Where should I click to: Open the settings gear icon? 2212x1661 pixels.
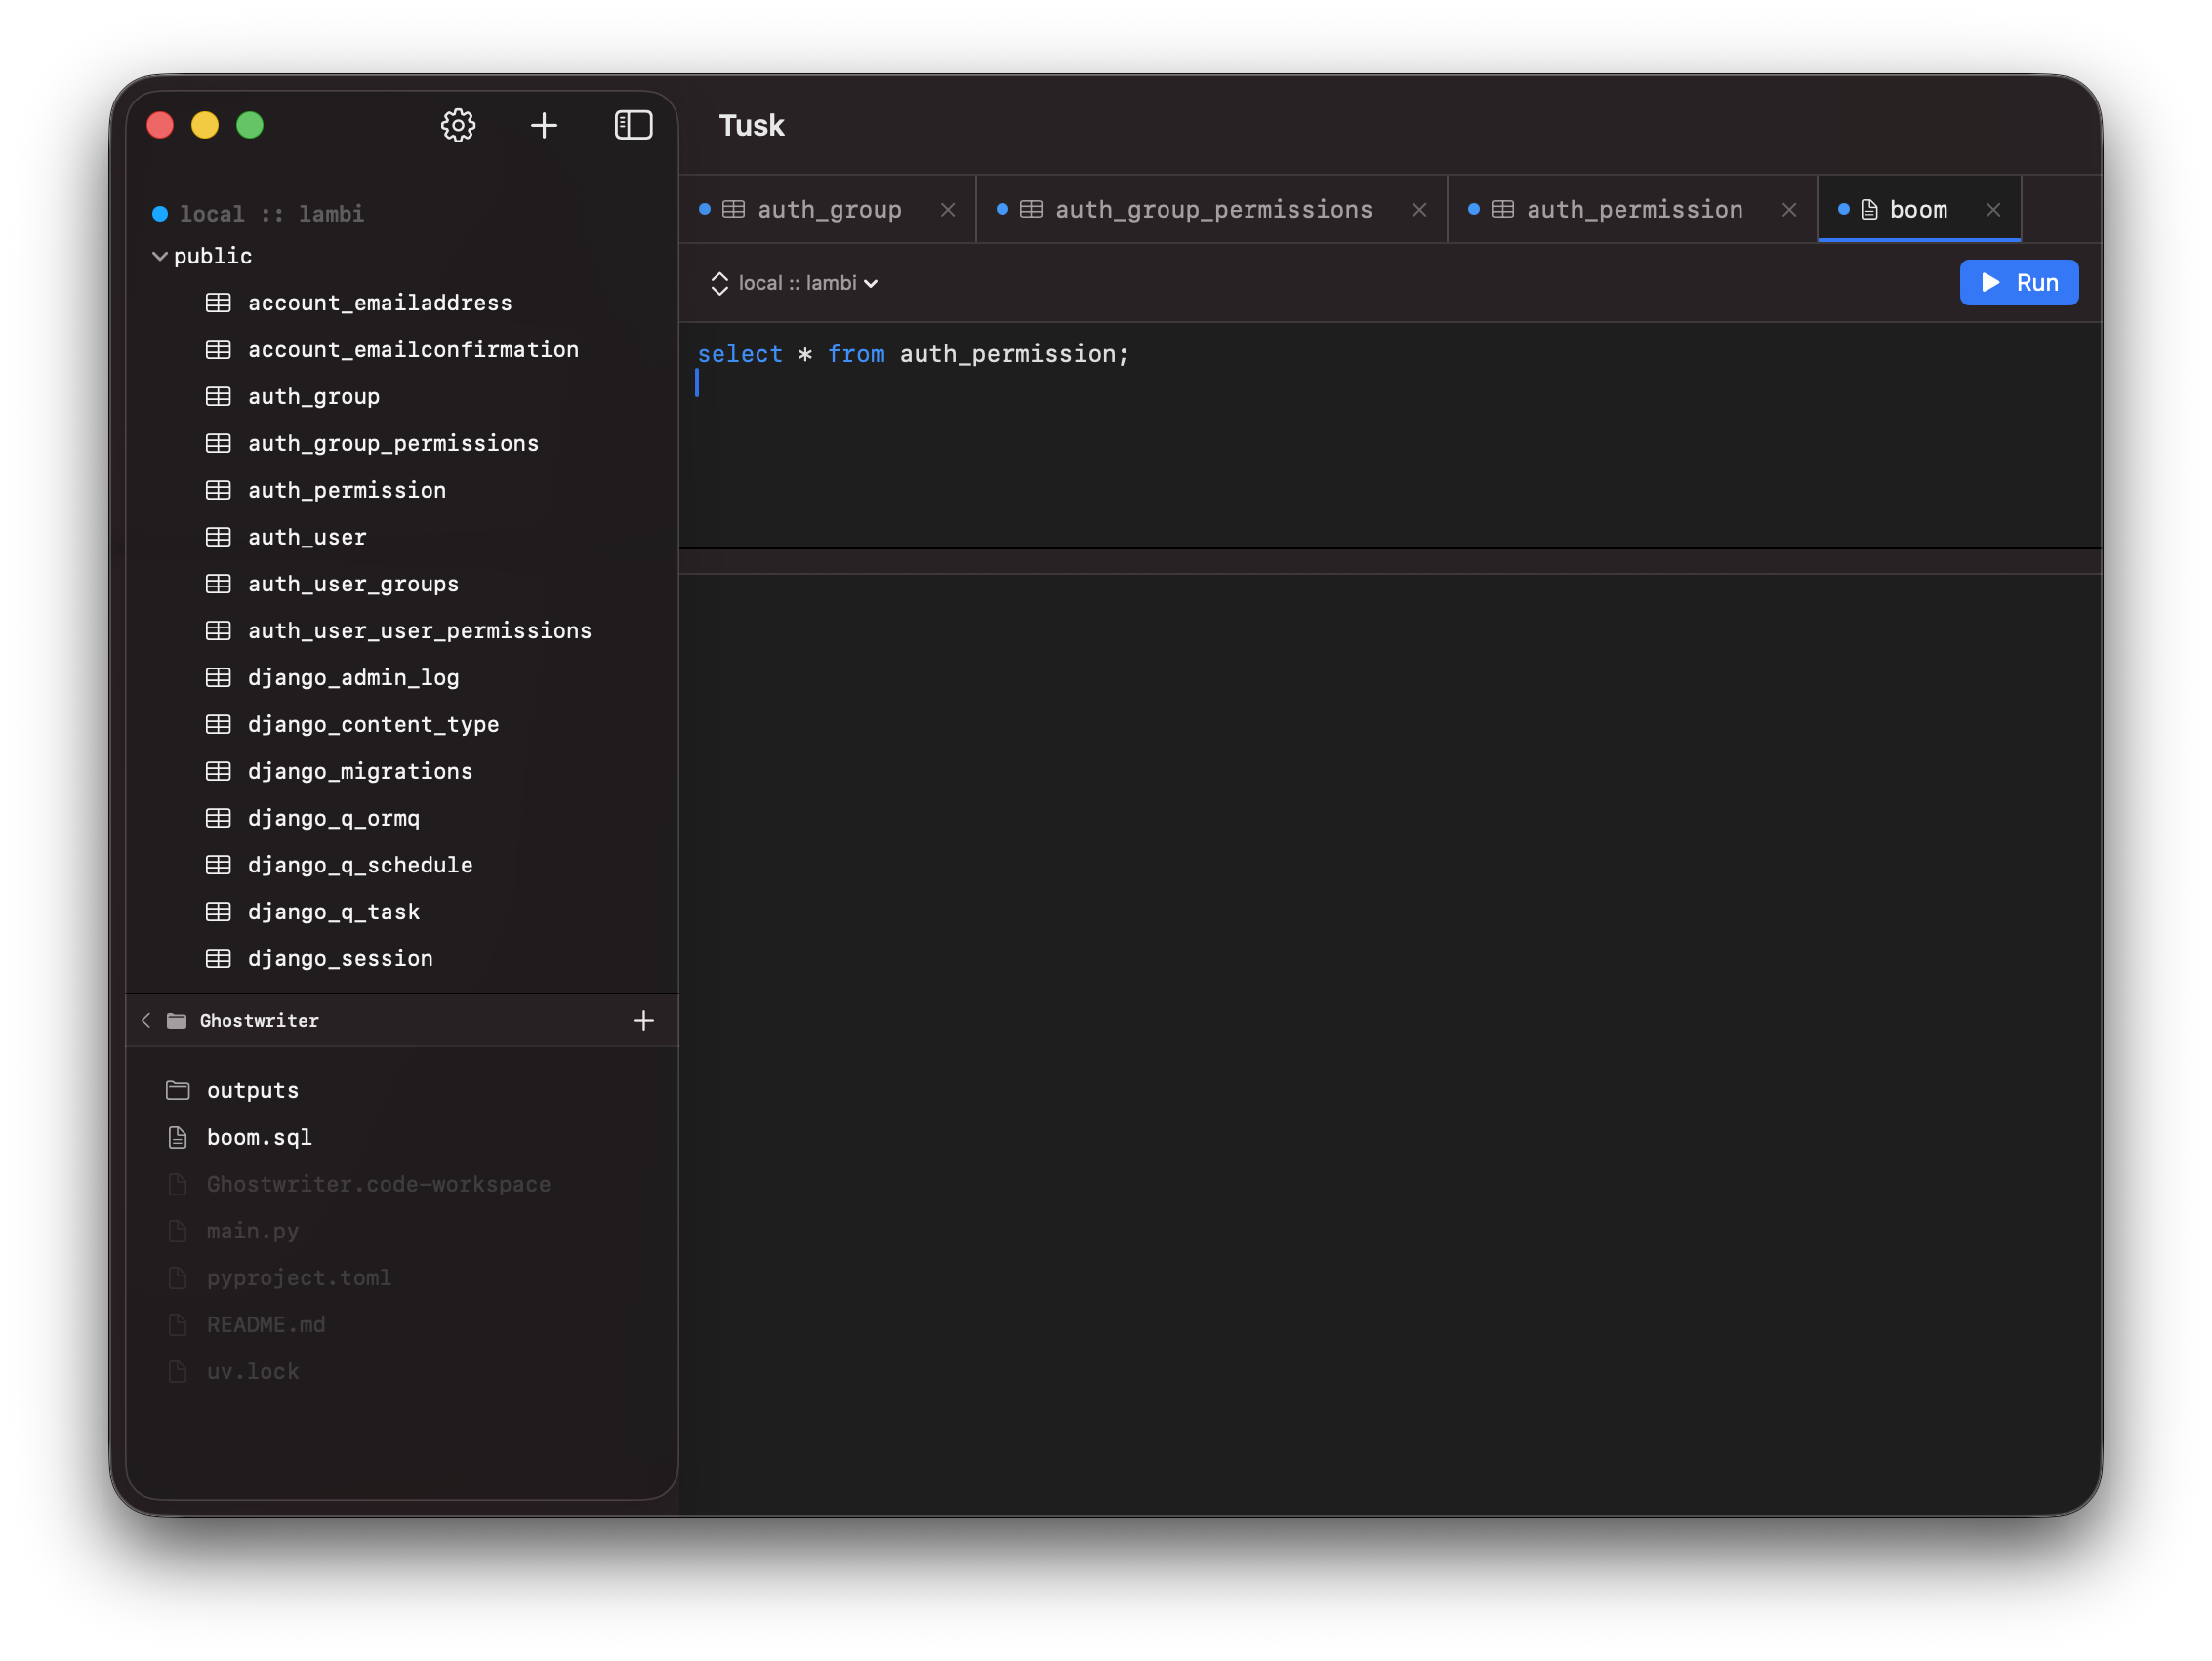[x=458, y=125]
